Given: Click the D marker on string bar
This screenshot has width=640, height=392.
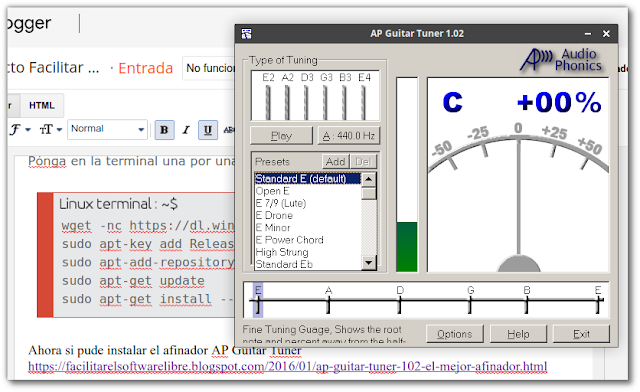Looking at the screenshot, I should click(400, 300).
